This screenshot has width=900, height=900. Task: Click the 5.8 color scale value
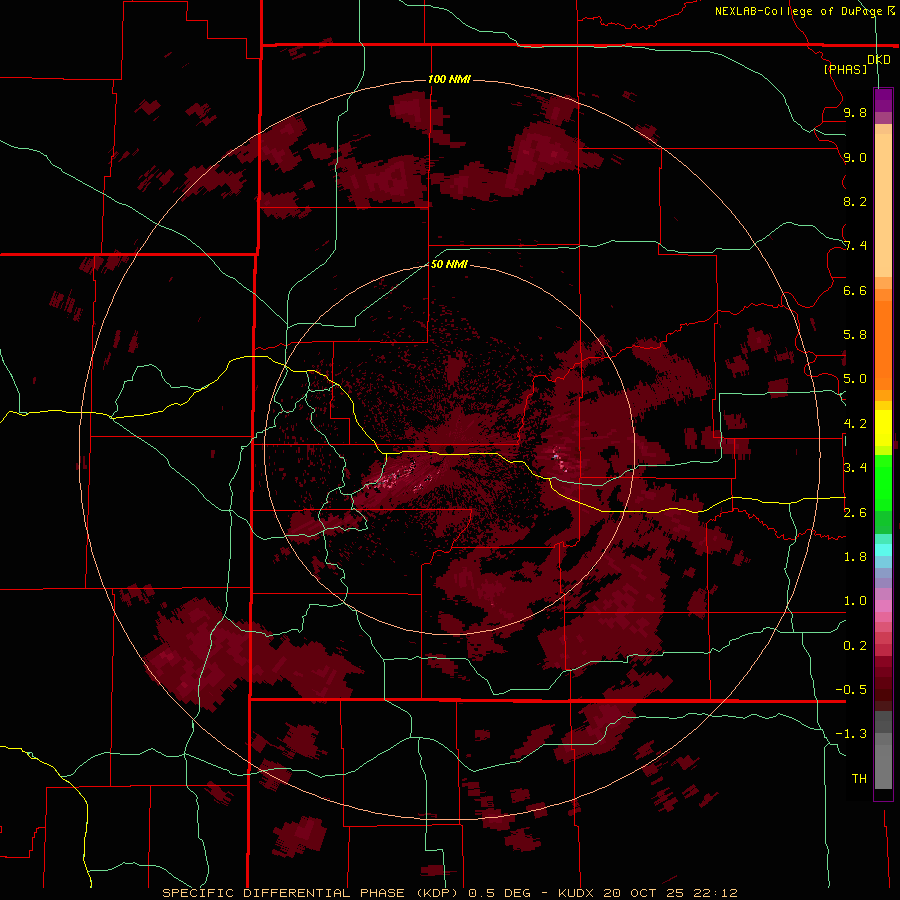point(855,335)
